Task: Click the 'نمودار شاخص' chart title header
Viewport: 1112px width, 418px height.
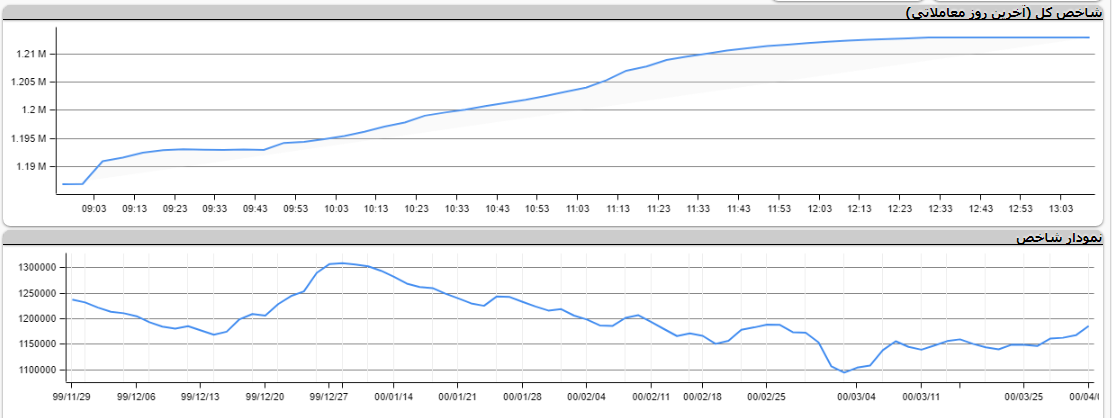Action: (x=1060, y=238)
